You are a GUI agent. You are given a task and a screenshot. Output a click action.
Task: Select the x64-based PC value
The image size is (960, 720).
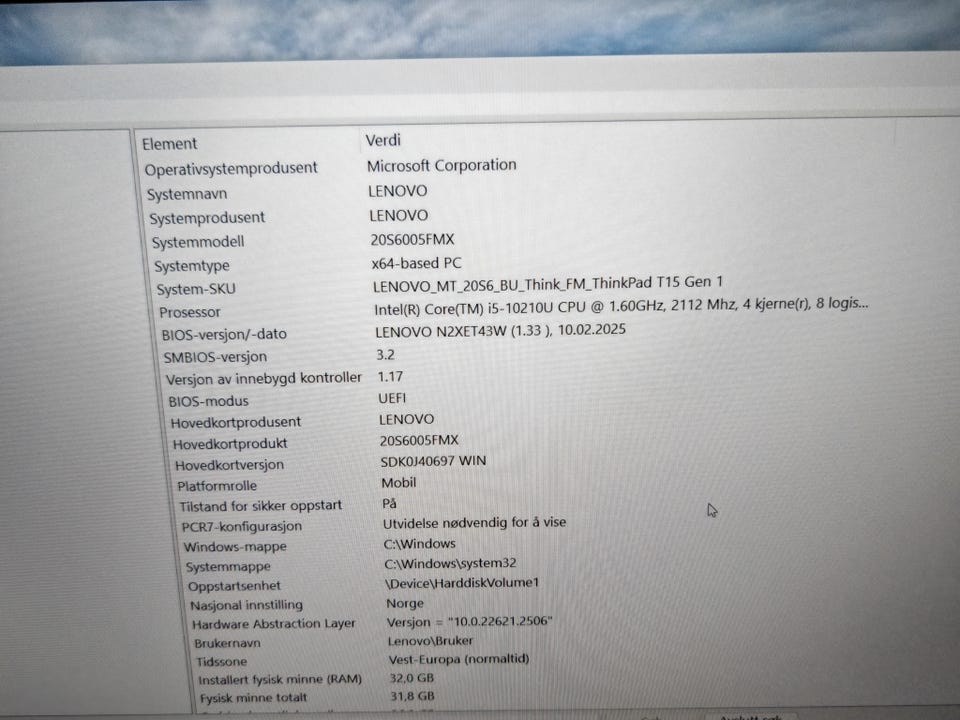pos(416,263)
